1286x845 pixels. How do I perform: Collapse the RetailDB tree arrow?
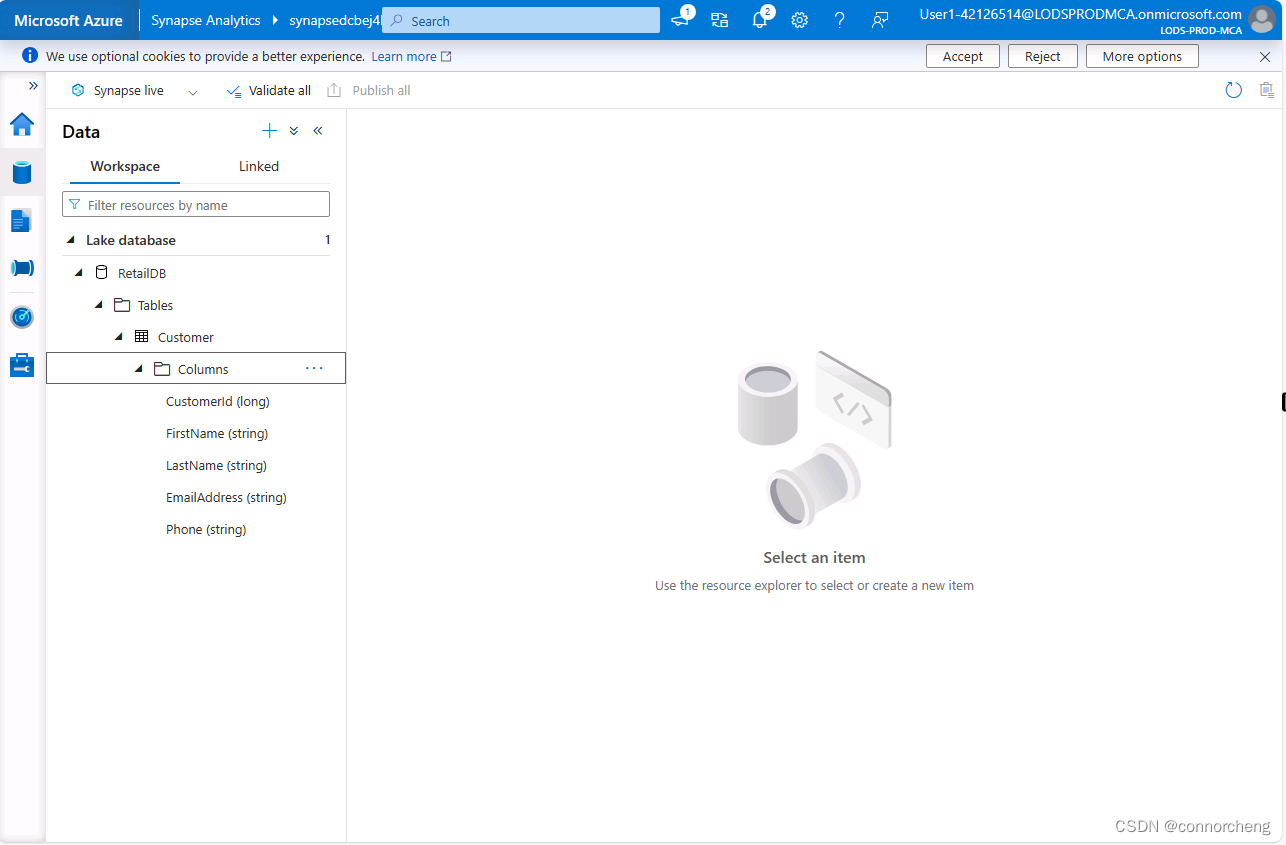(x=79, y=273)
